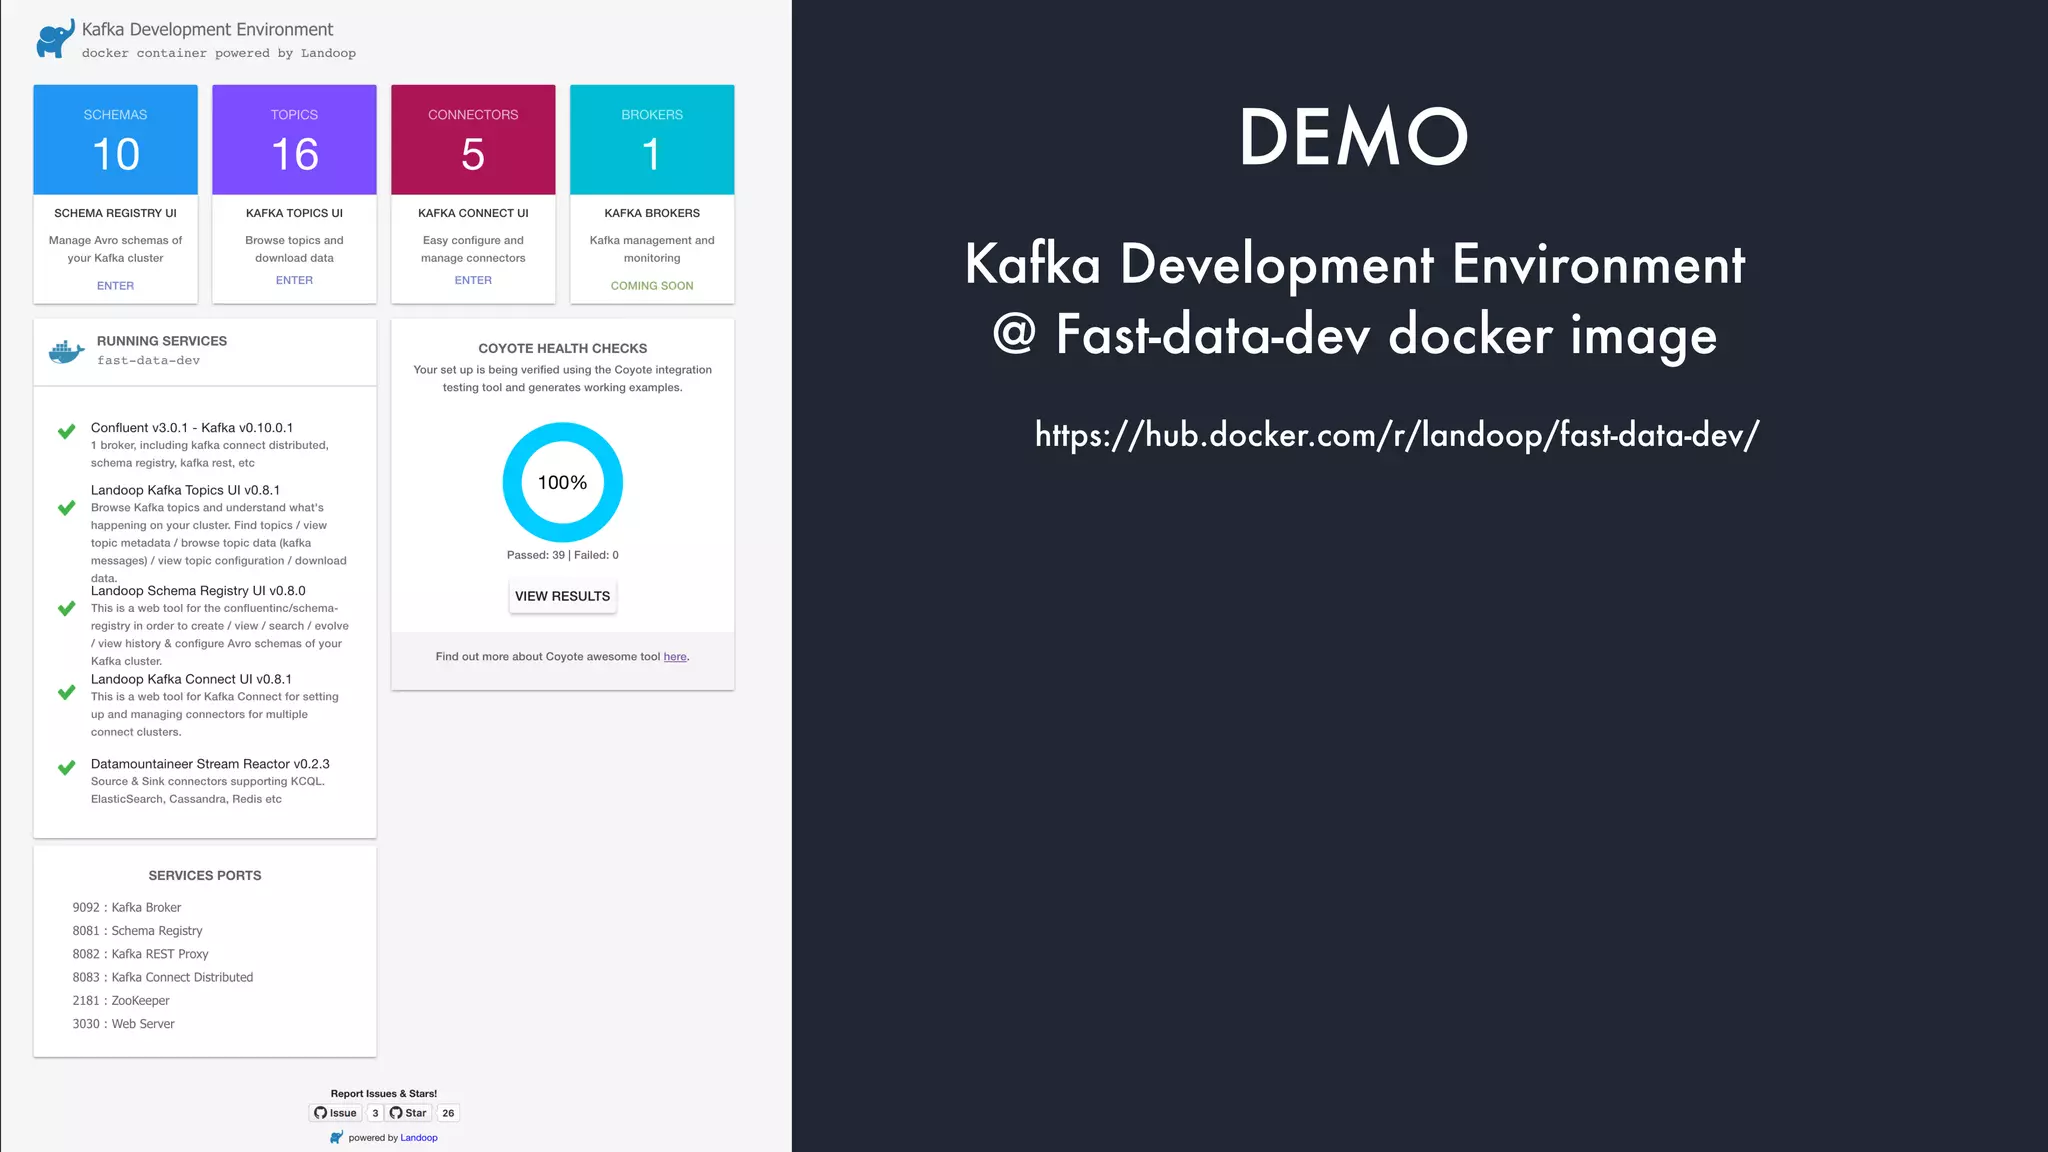This screenshot has height=1152, width=2048.
Task: Click the checkmark beside Datamountaineer Stream Reactor
Action: [x=66, y=768]
